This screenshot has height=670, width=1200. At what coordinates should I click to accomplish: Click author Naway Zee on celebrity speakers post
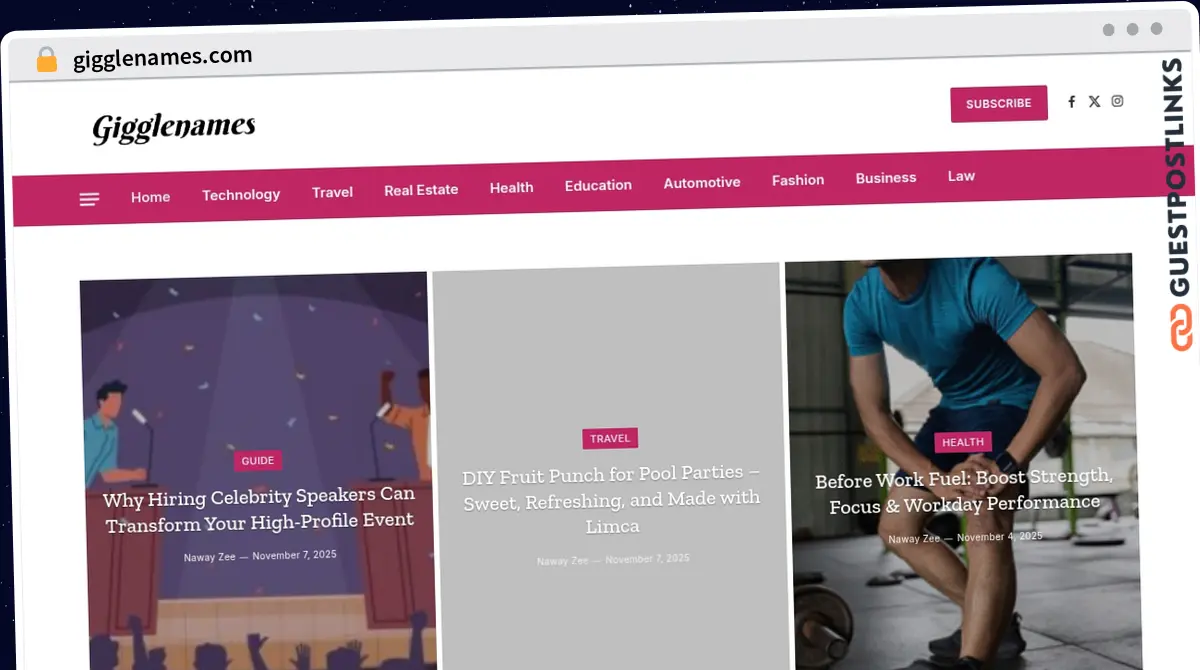coord(209,557)
